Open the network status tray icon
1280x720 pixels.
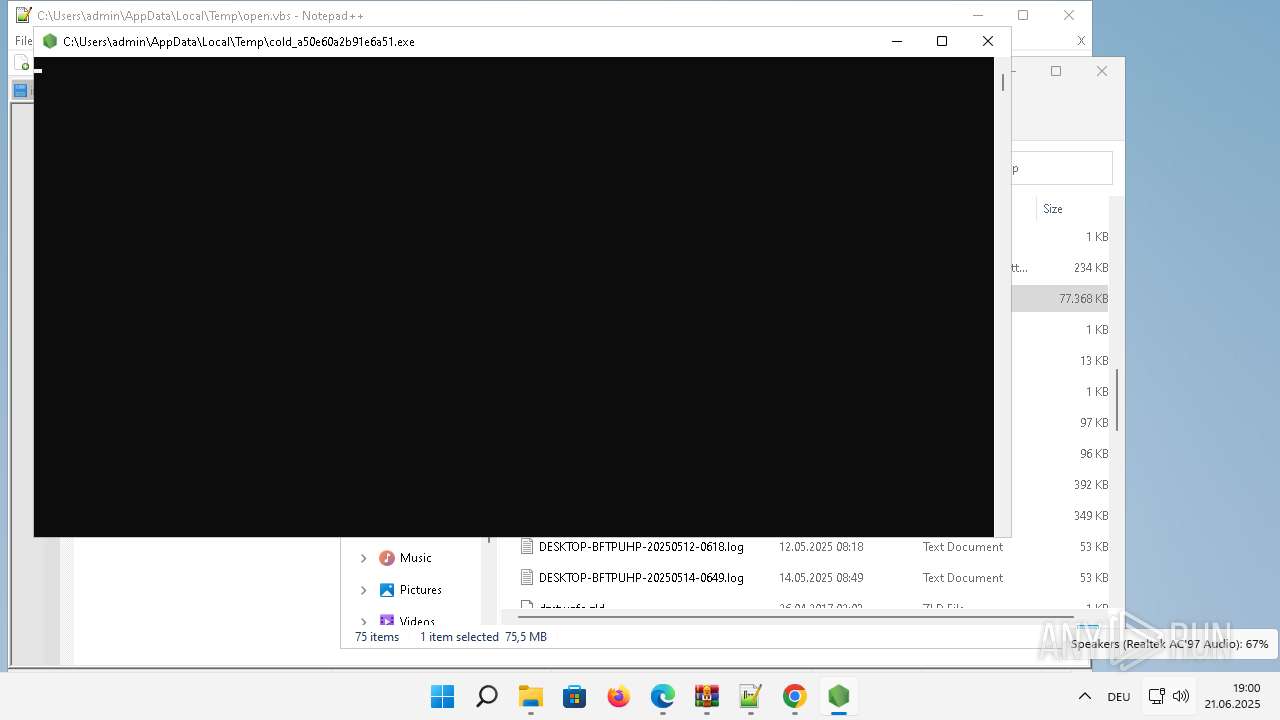(x=1157, y=696)
